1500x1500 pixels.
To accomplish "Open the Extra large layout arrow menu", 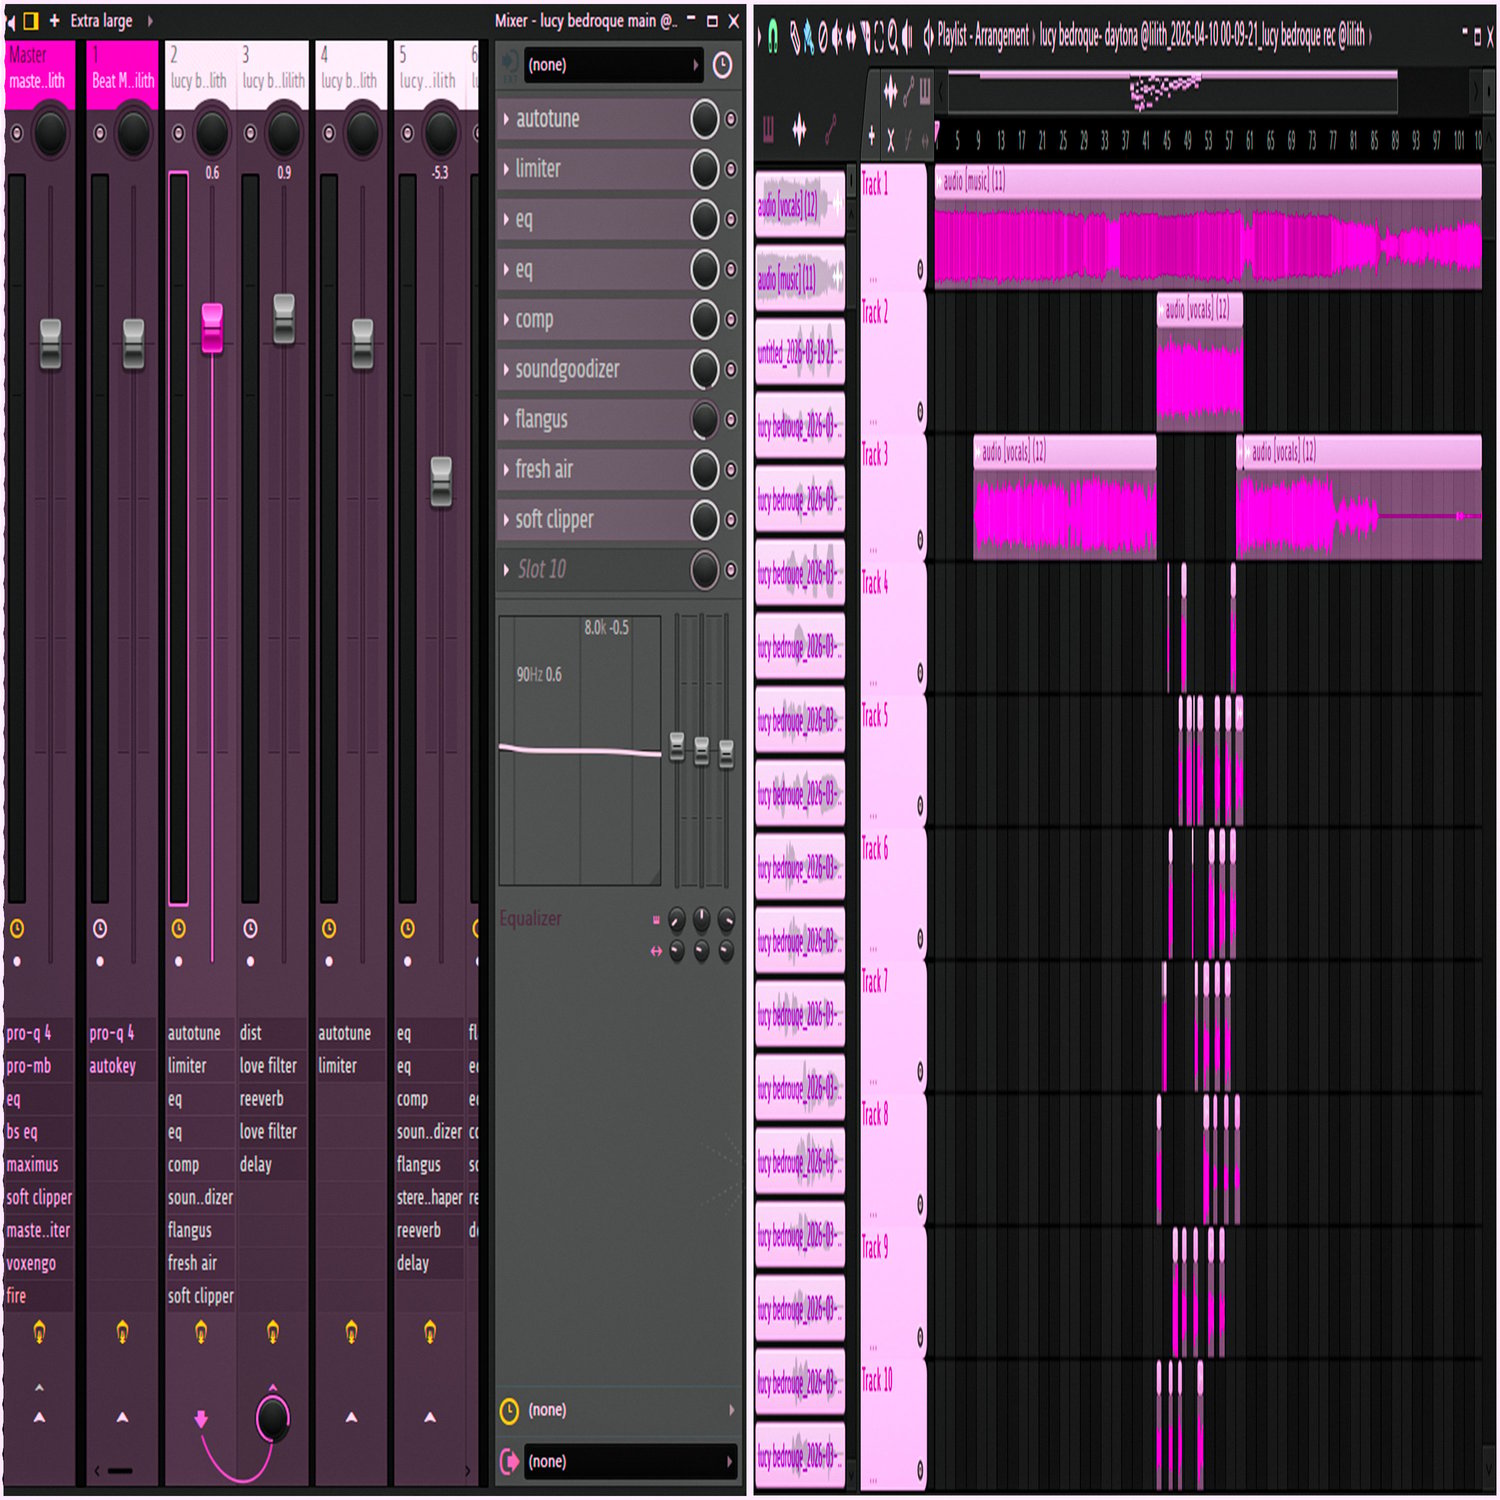I will click(150, 21).
